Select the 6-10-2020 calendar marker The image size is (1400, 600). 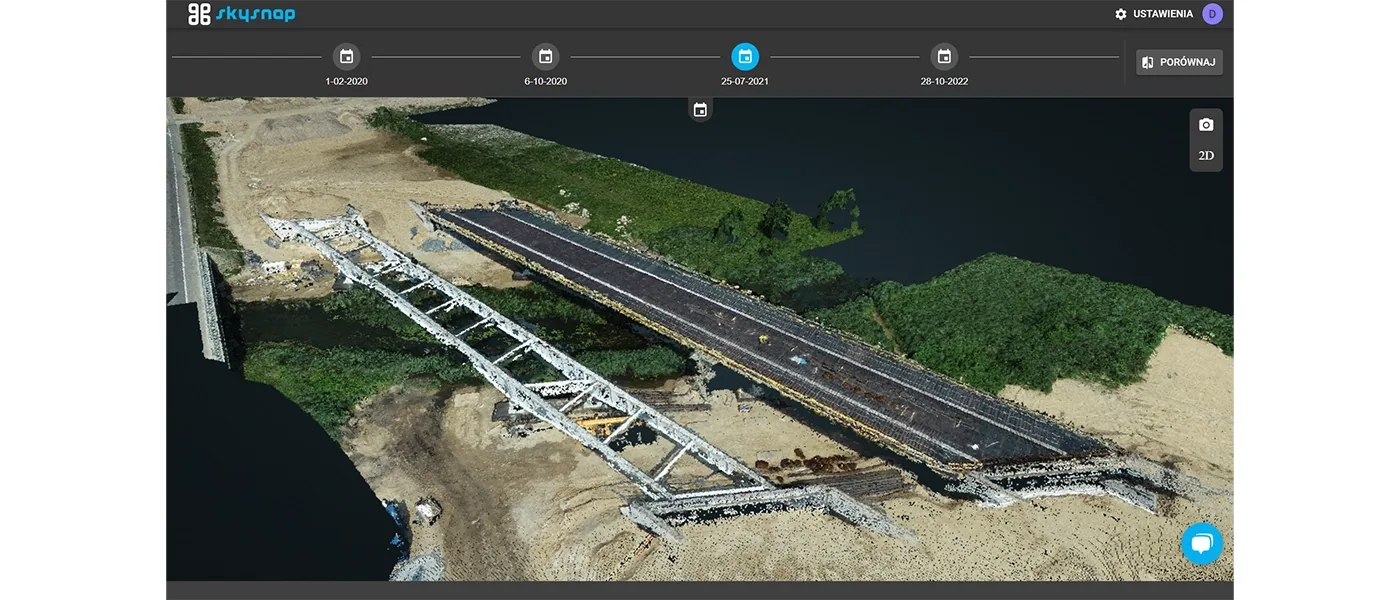pos(545,56)
